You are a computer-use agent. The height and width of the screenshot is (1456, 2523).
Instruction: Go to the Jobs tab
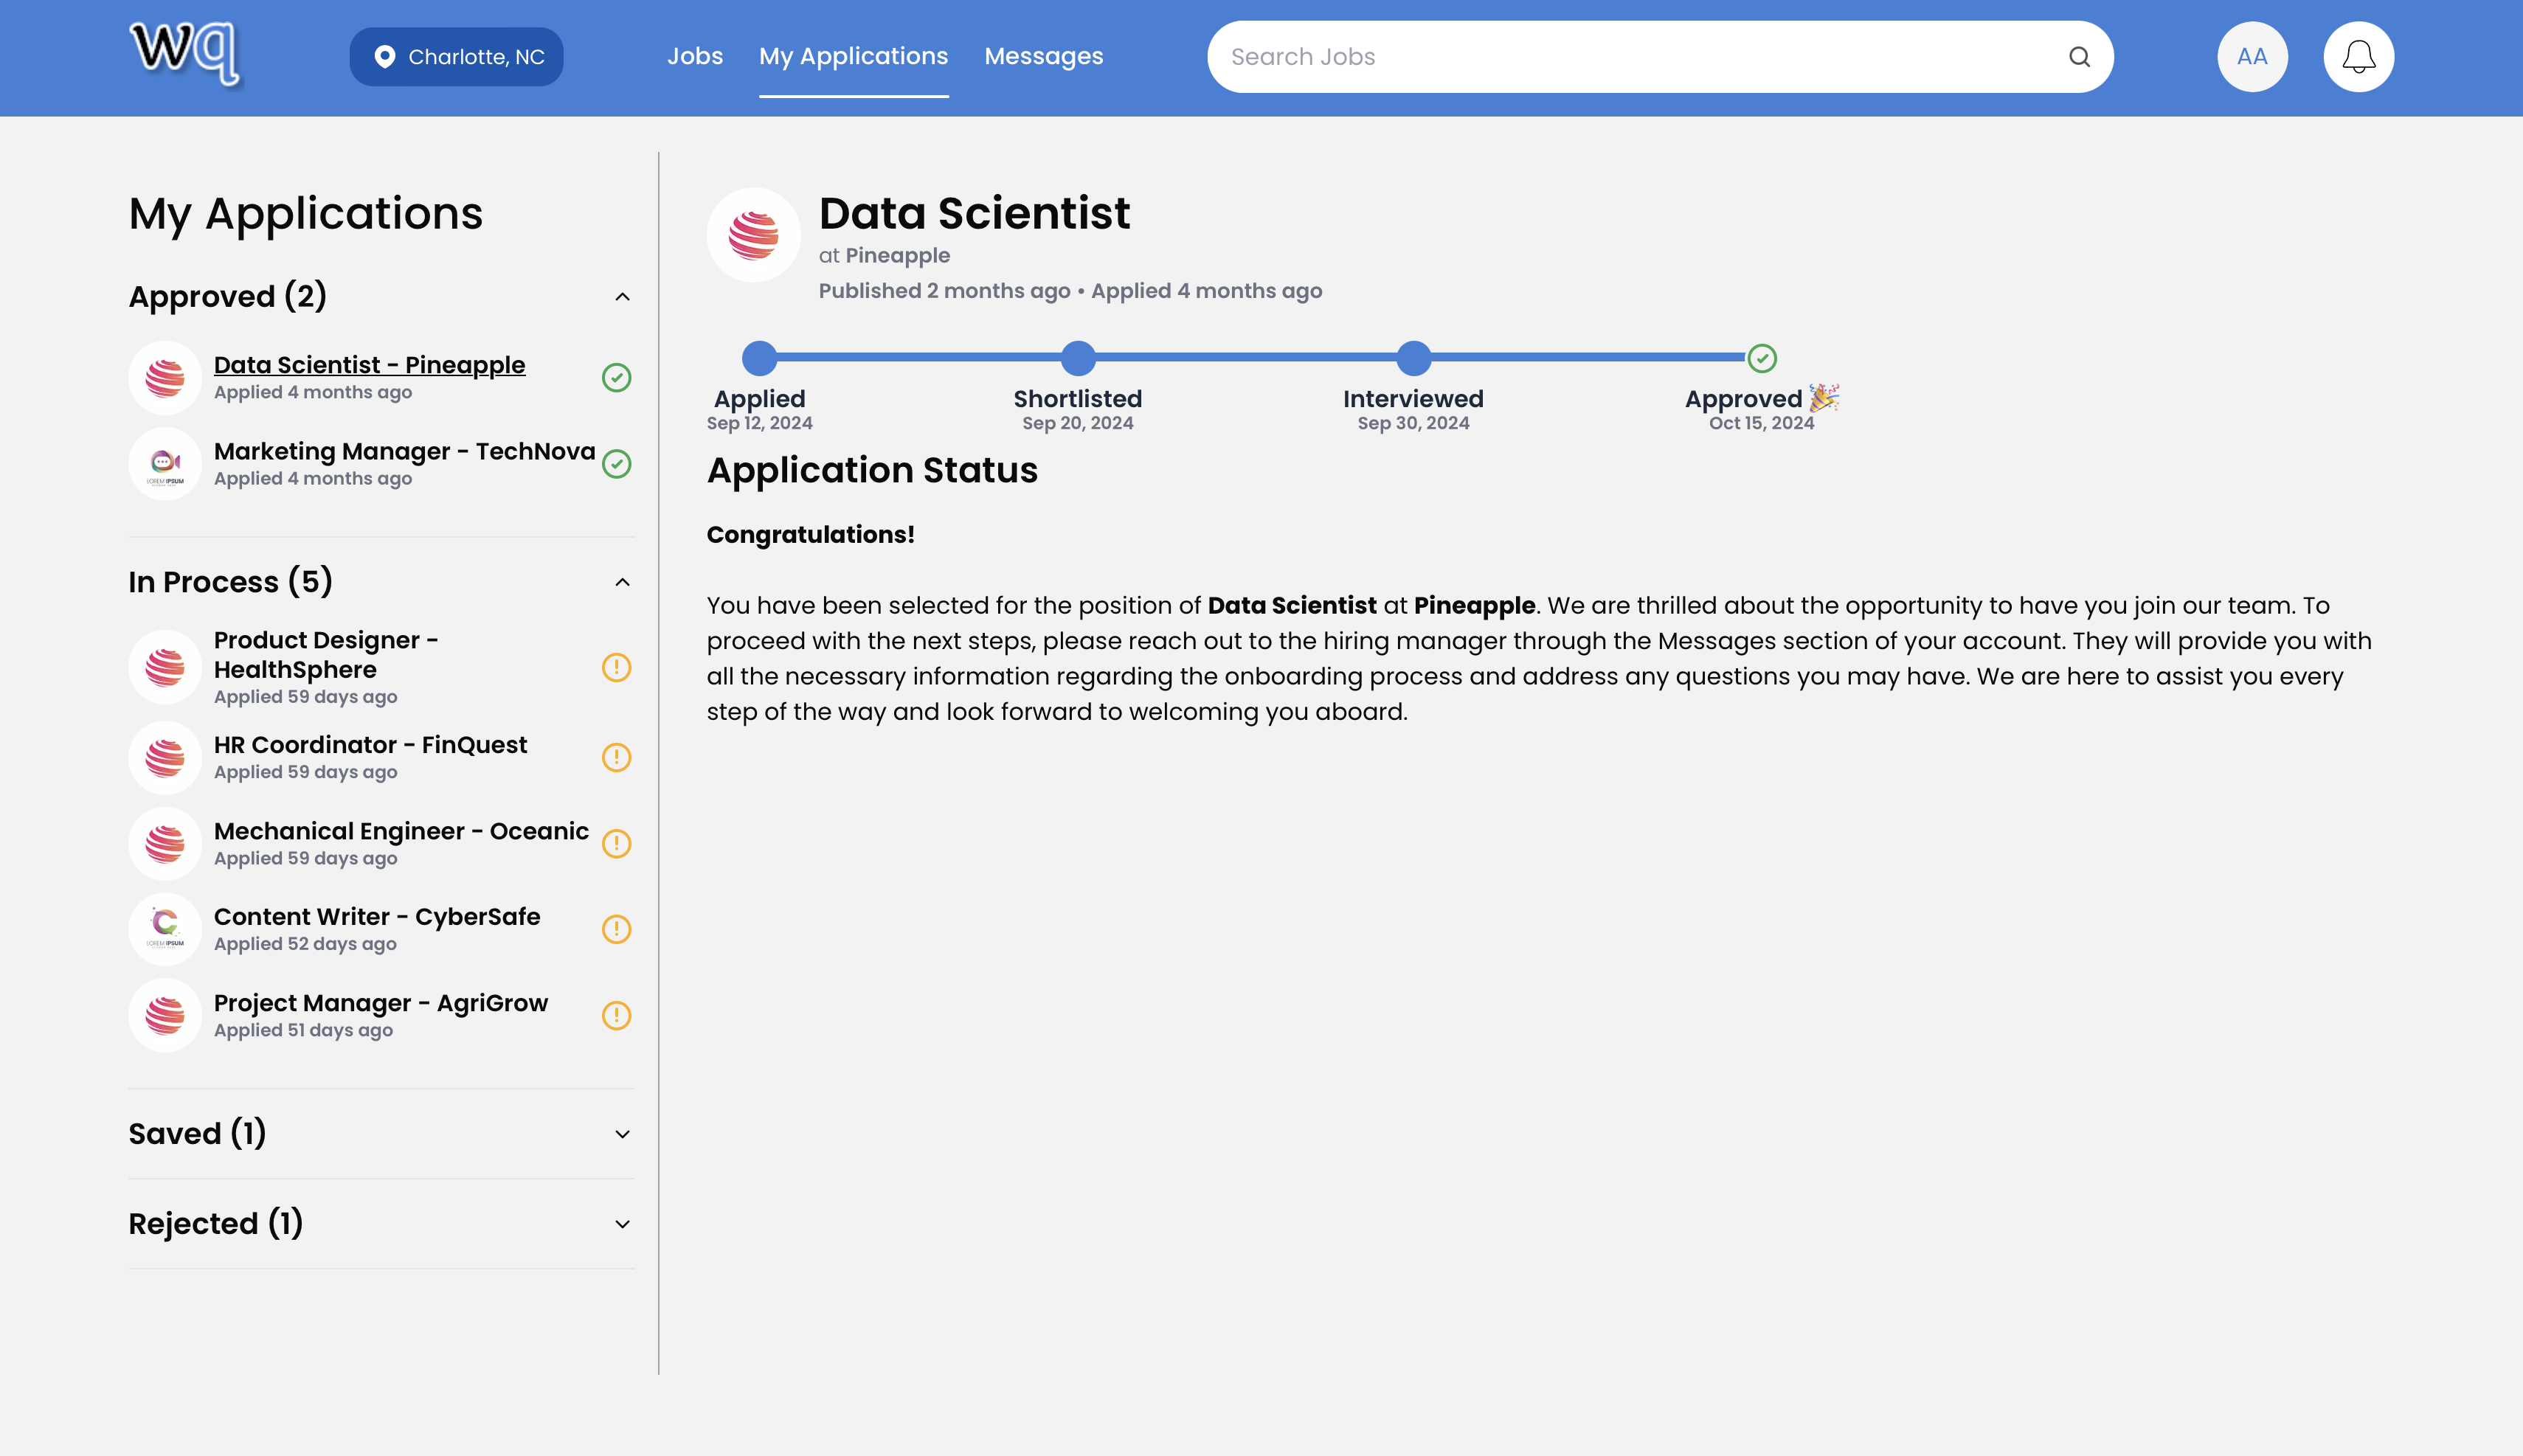(x=694, y=57)
